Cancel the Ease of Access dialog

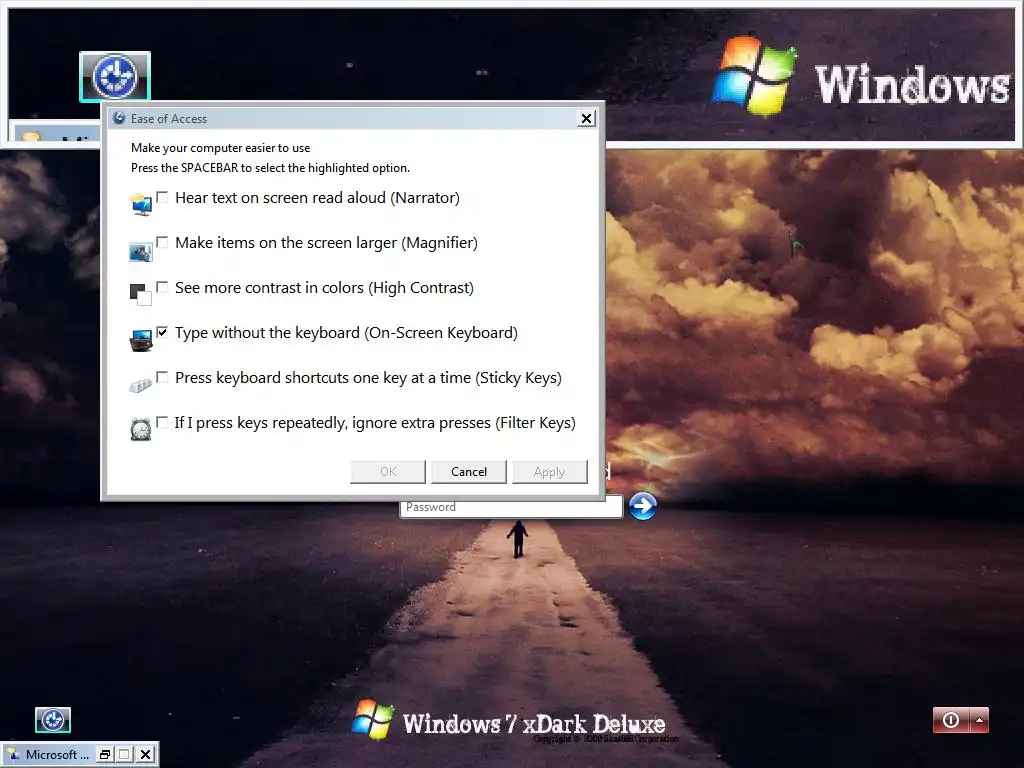469,472
